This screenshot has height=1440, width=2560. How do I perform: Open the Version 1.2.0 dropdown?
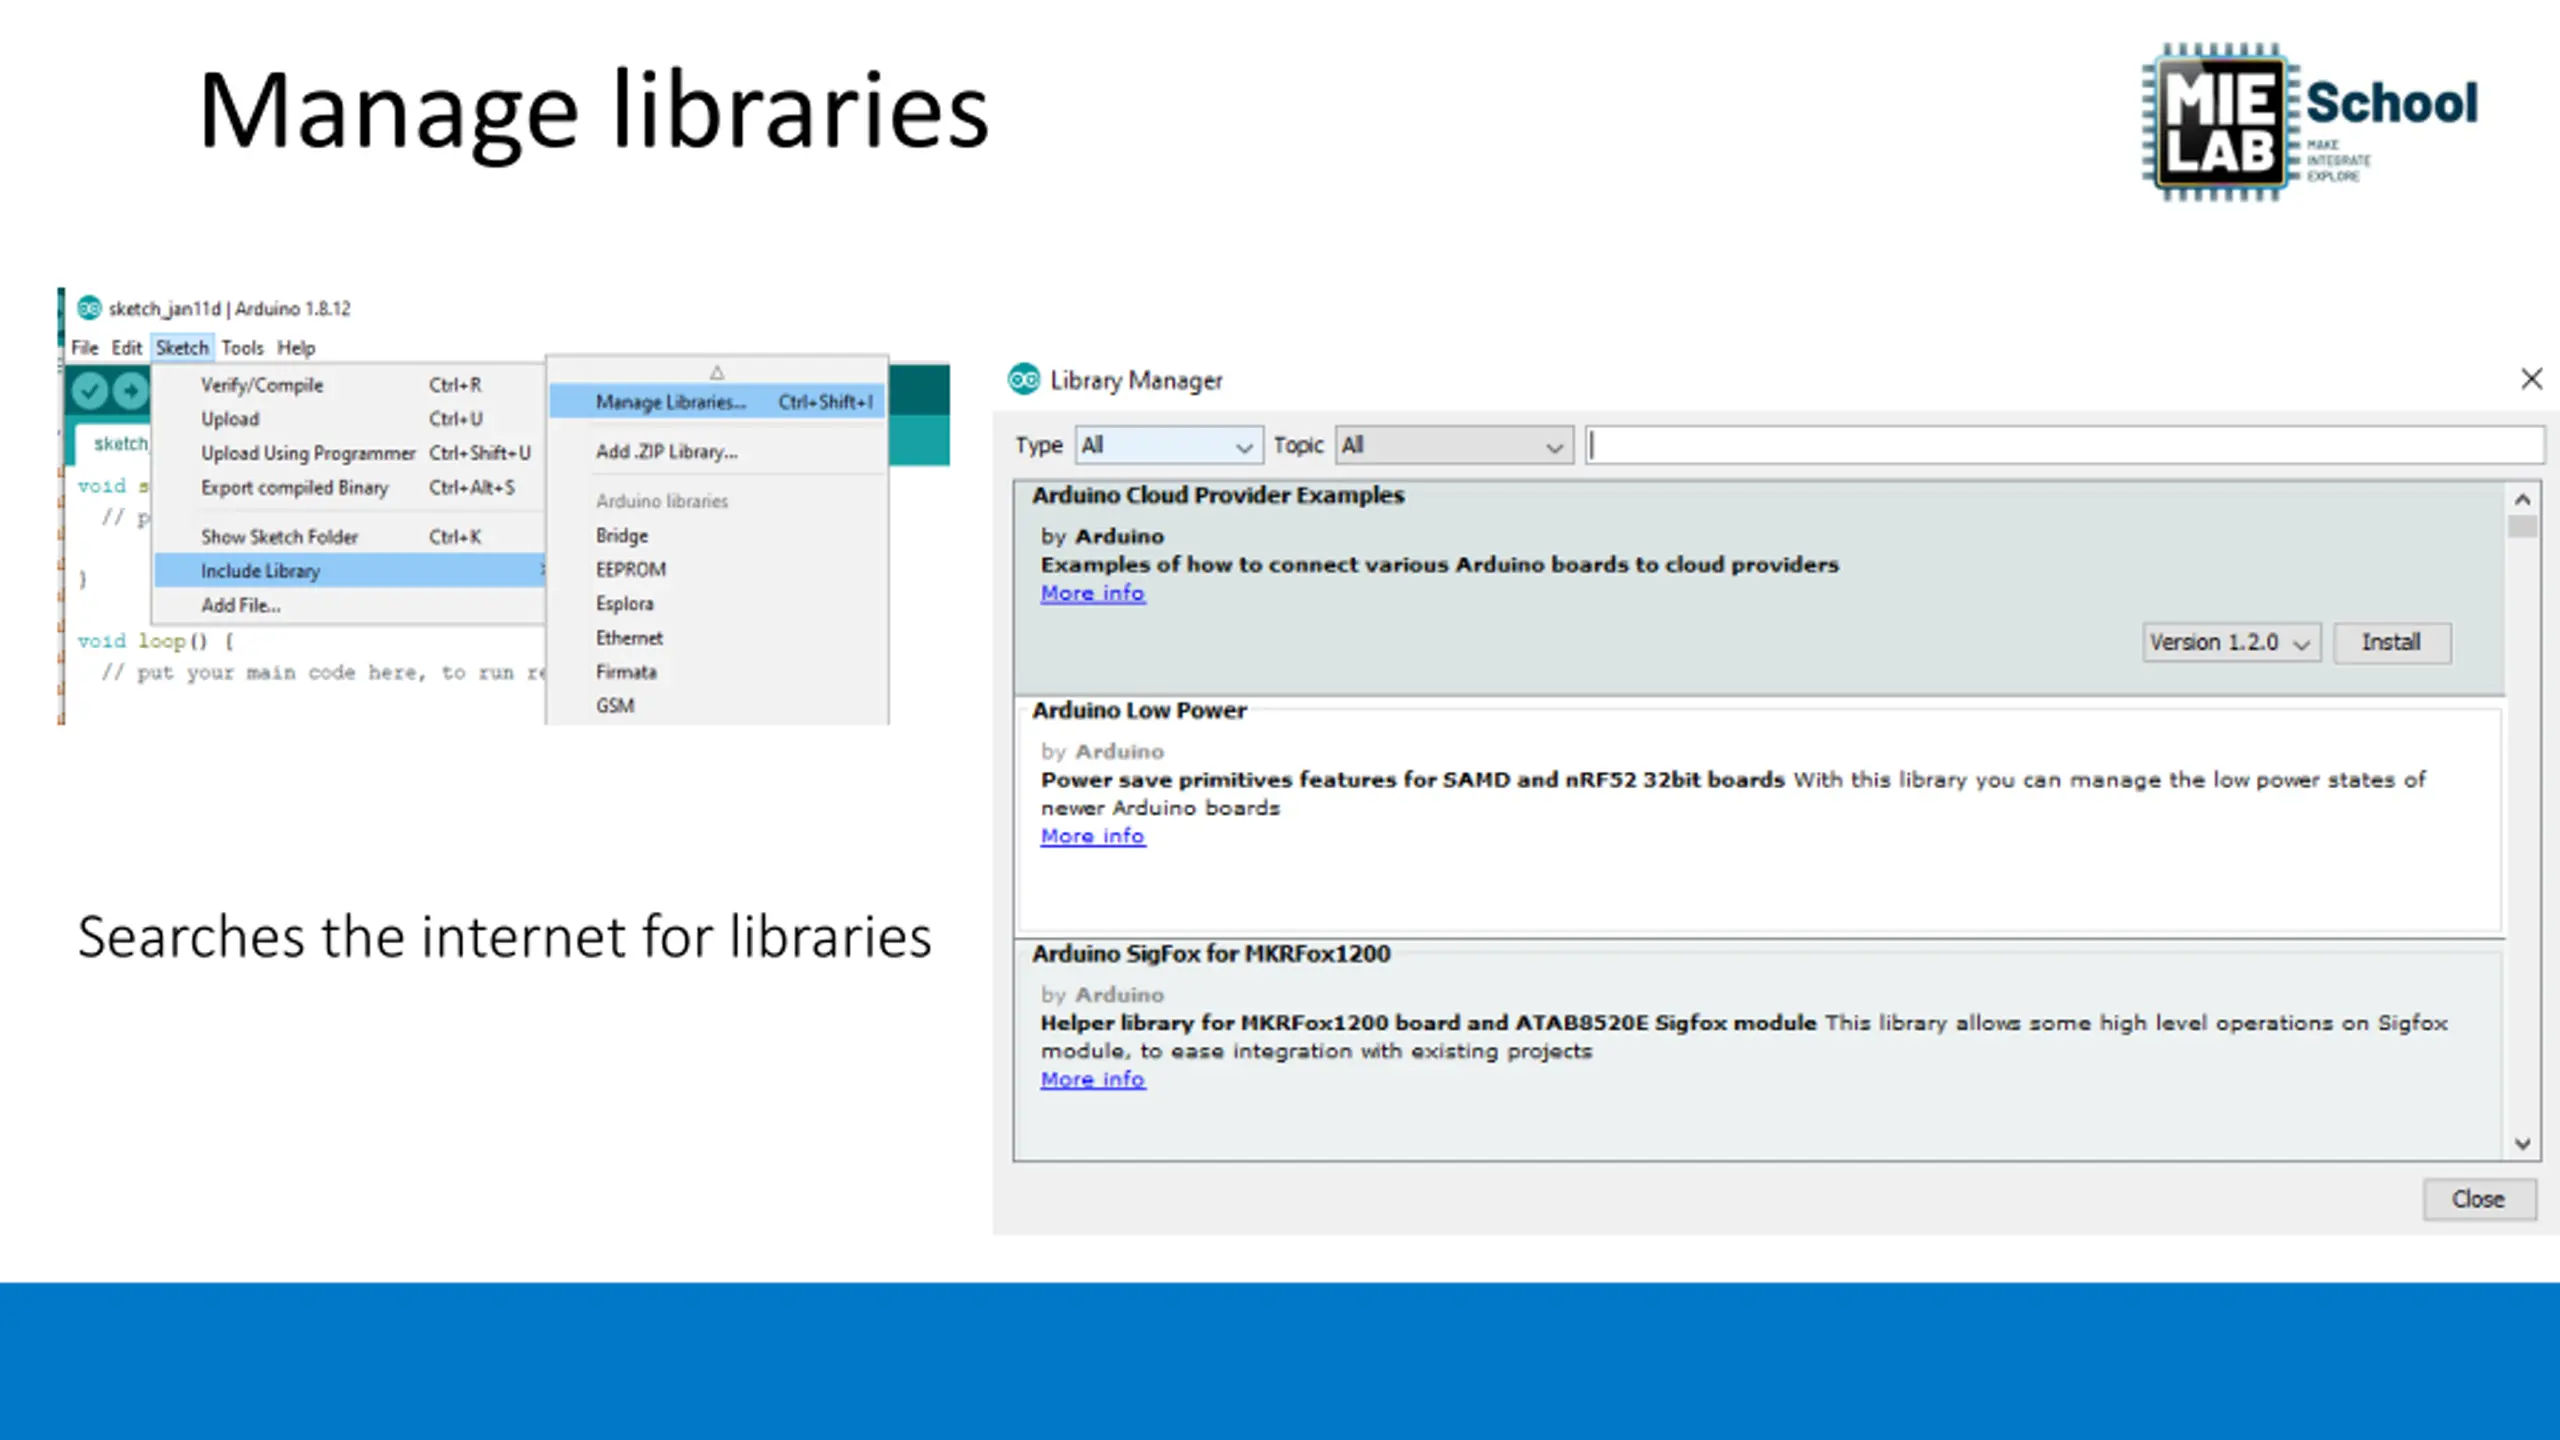[x=2231, y=643]
